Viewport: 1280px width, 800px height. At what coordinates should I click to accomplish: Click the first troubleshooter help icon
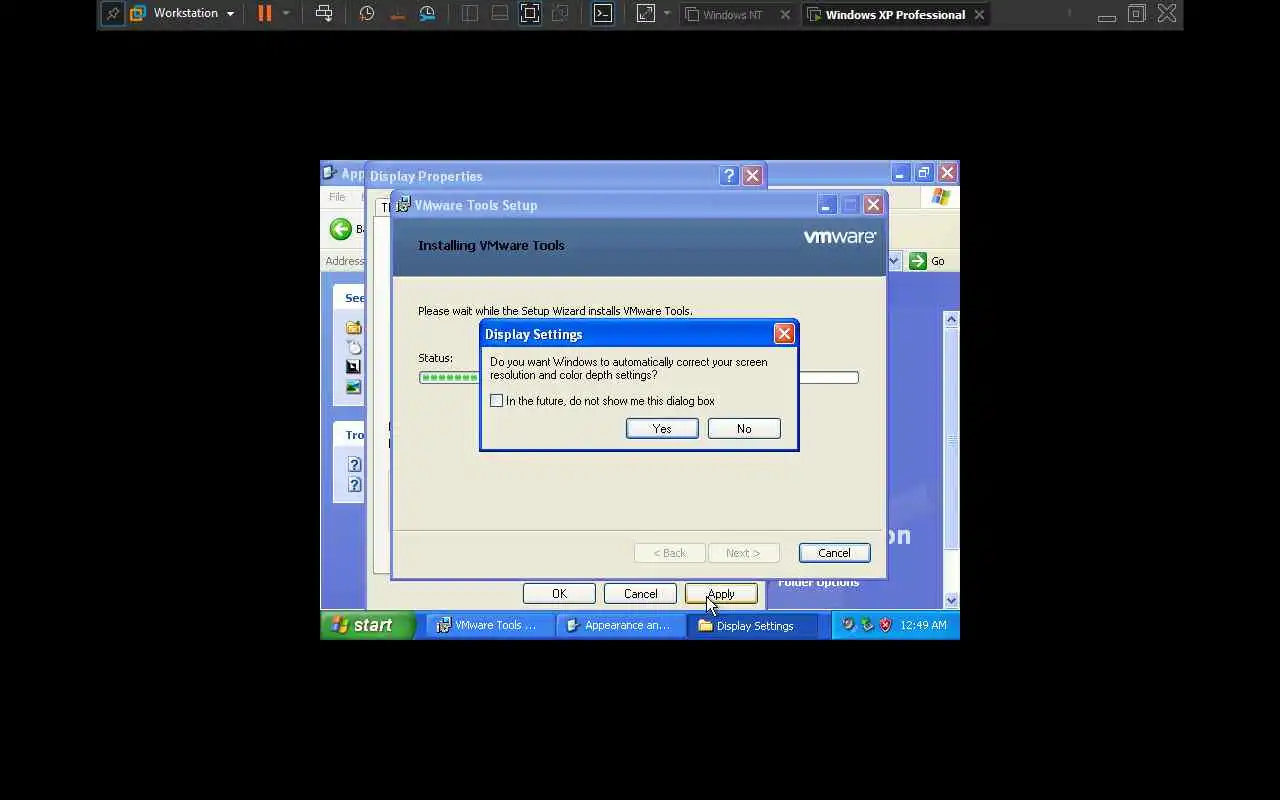[354, 464]
